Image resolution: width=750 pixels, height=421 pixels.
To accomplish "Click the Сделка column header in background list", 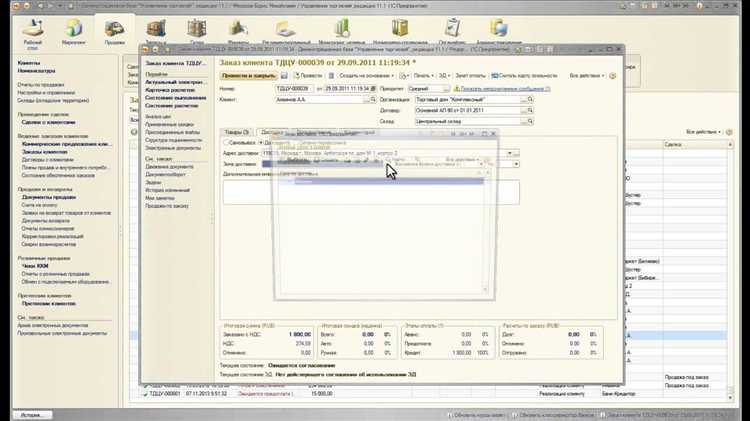I will [696, 144].
